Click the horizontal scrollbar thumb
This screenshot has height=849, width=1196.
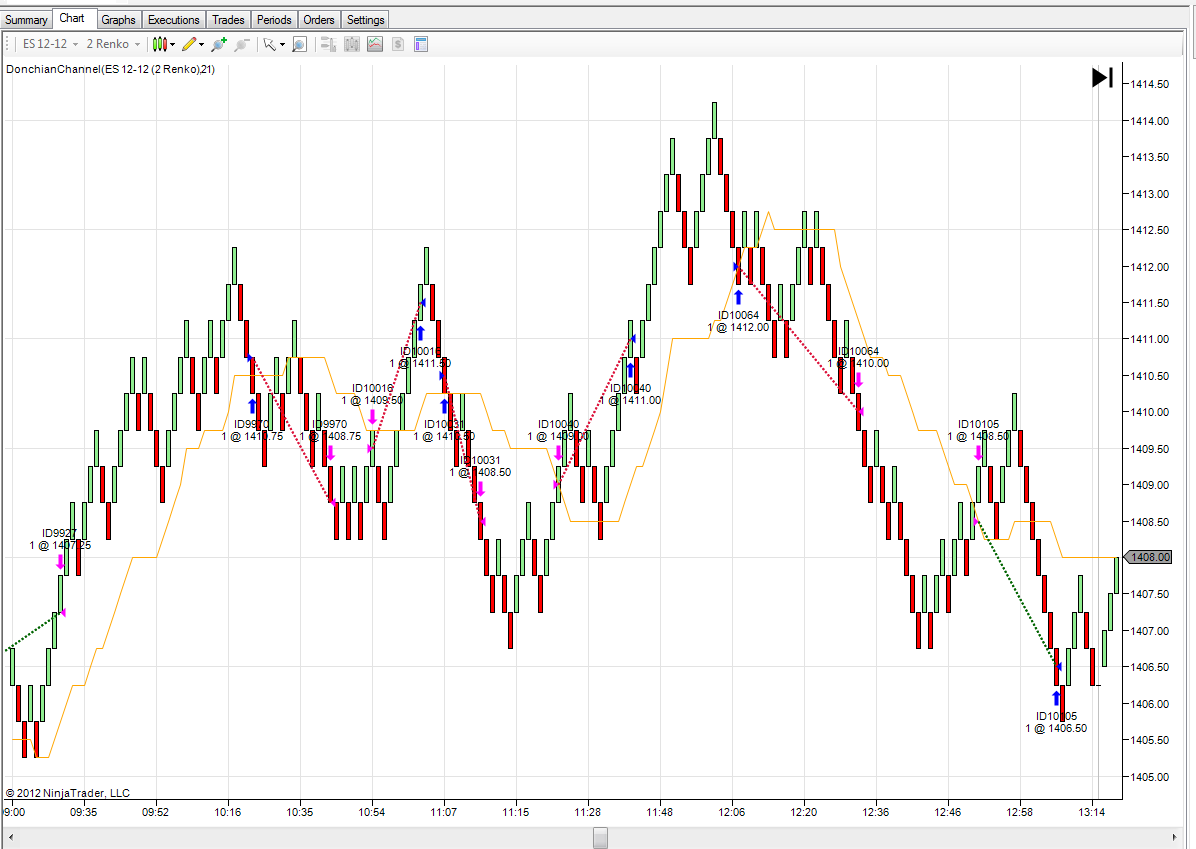(600, 838)
